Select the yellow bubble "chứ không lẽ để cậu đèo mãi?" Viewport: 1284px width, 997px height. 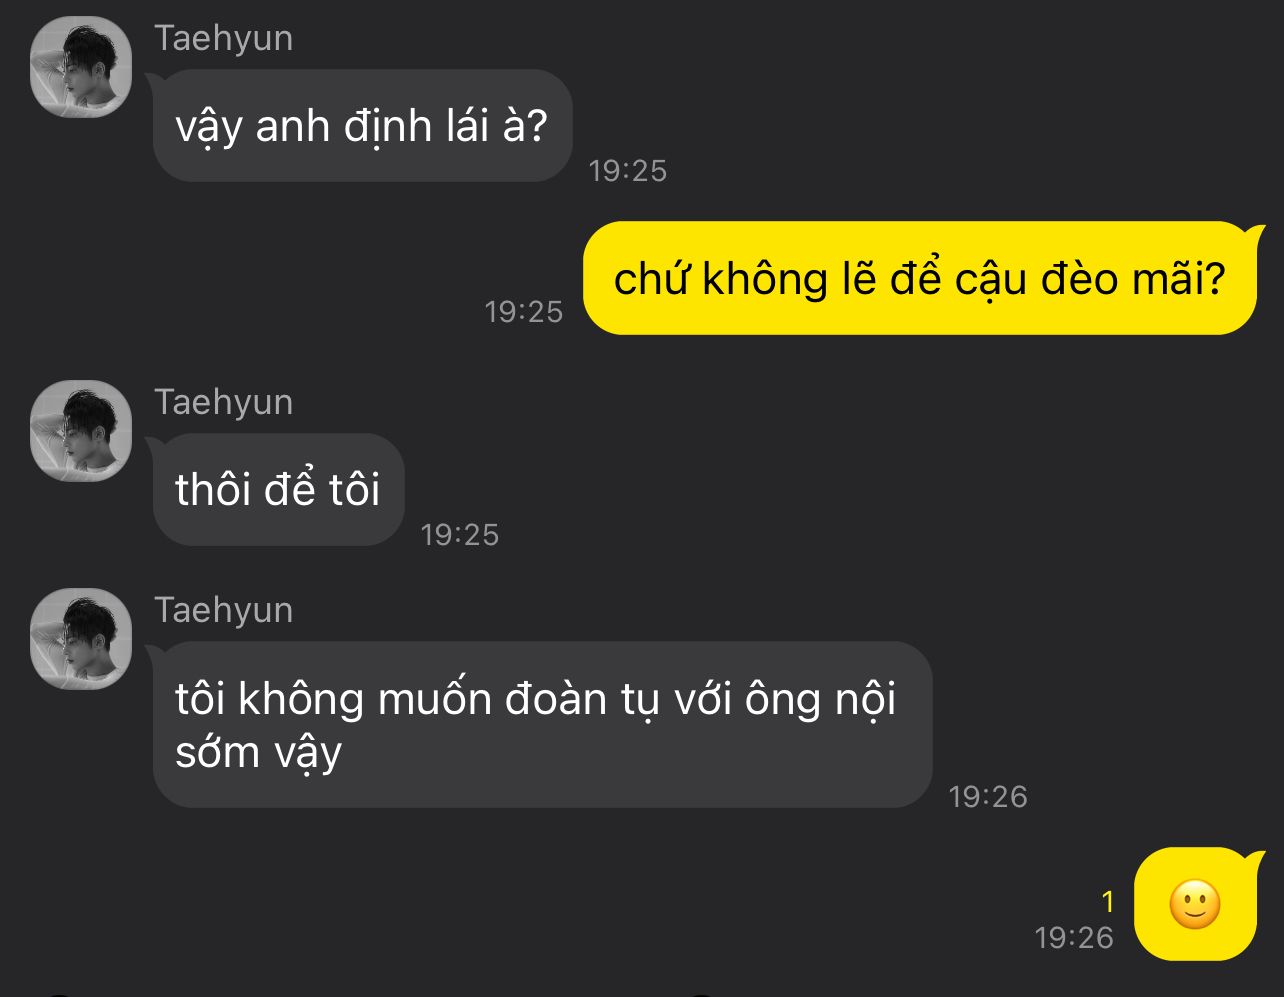[919, 278]
